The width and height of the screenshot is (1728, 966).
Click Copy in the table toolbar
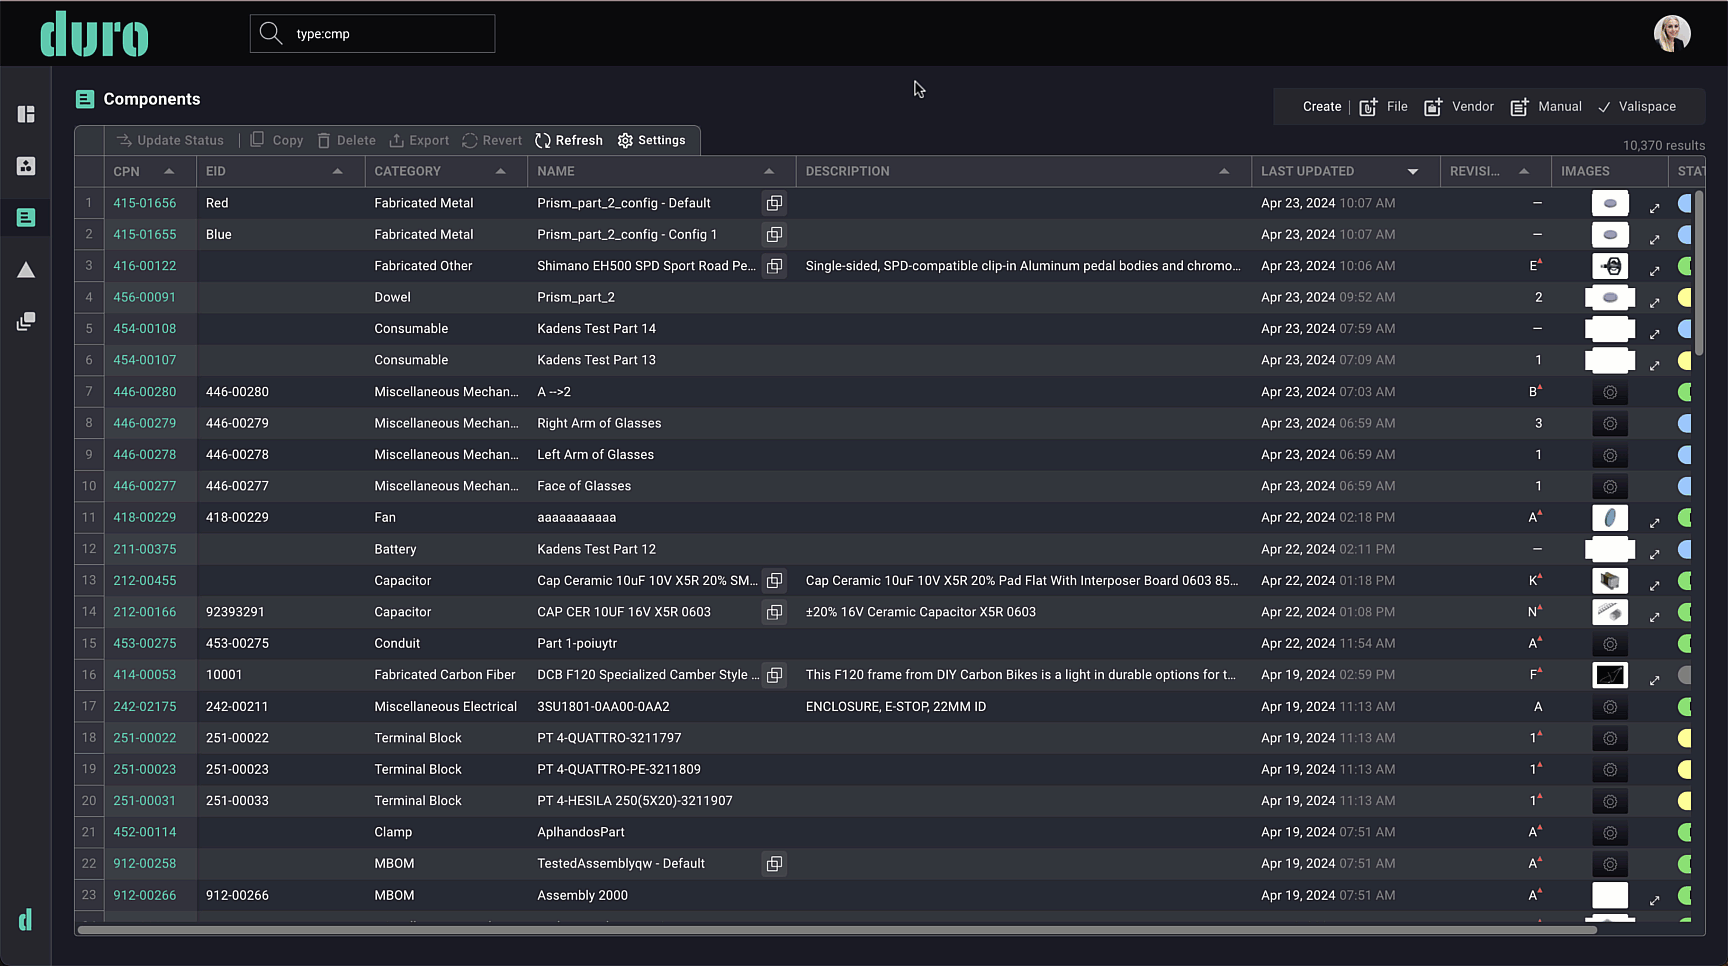click(277, 140)
